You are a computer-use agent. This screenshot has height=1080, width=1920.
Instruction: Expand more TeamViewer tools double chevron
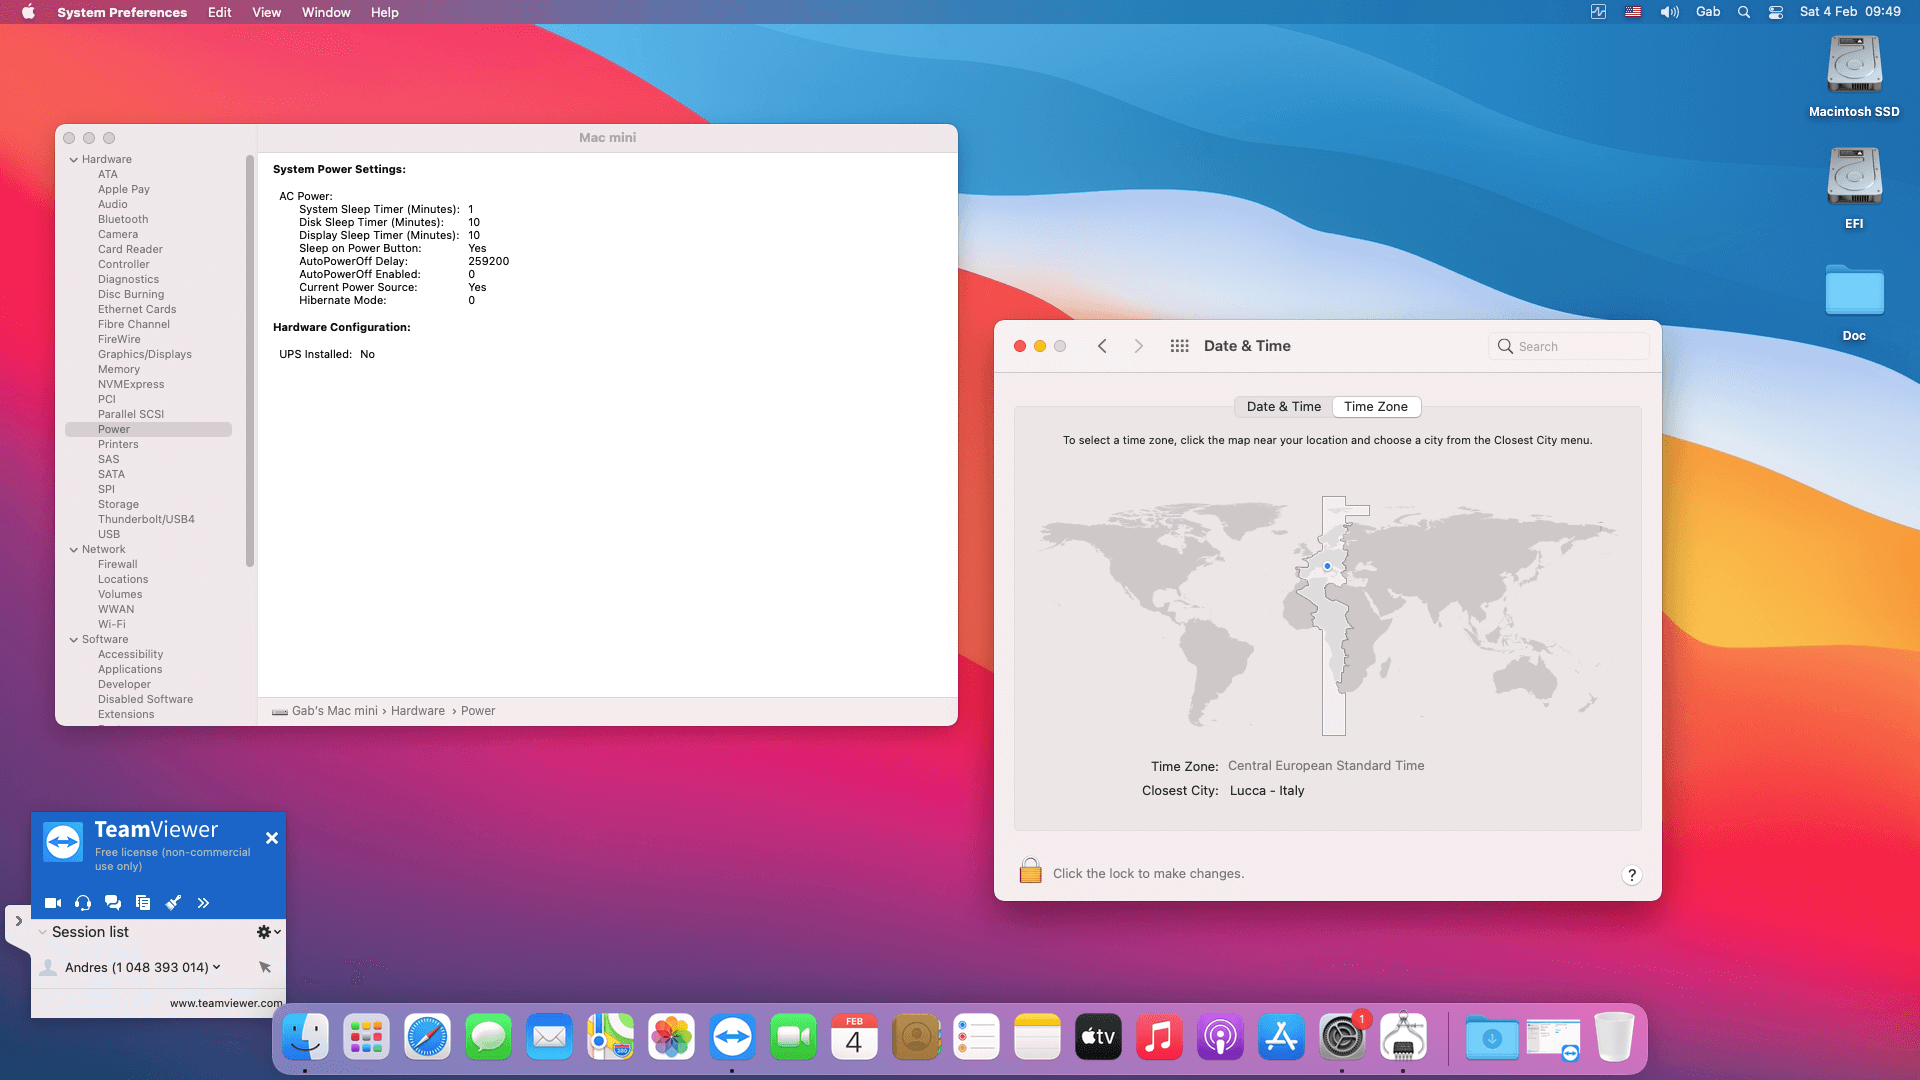click(203, 903)
